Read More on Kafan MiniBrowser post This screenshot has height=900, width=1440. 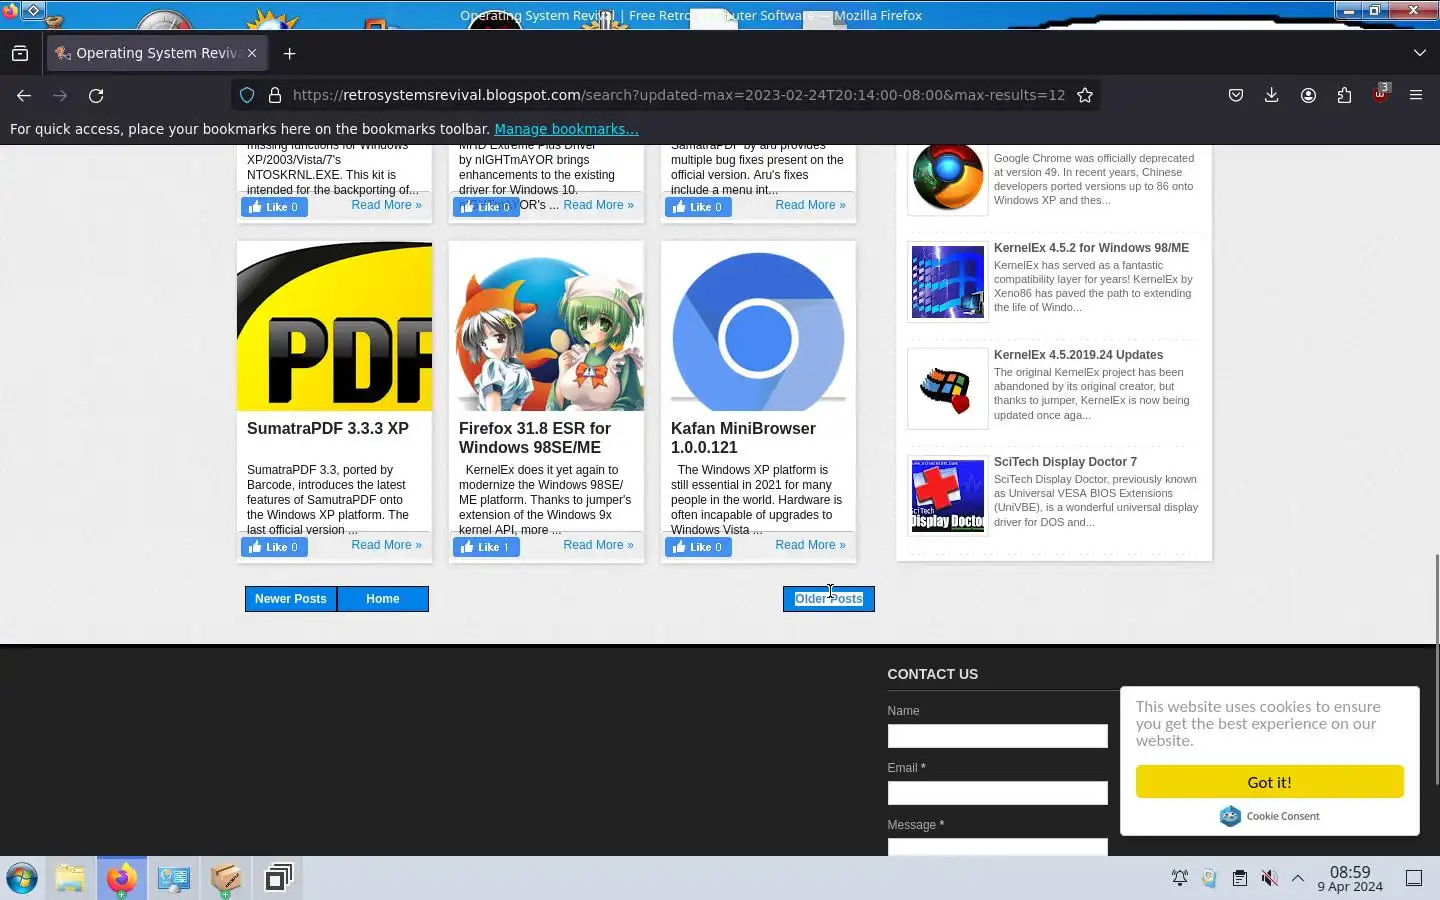pyautogui.click(x=810, y=545)
